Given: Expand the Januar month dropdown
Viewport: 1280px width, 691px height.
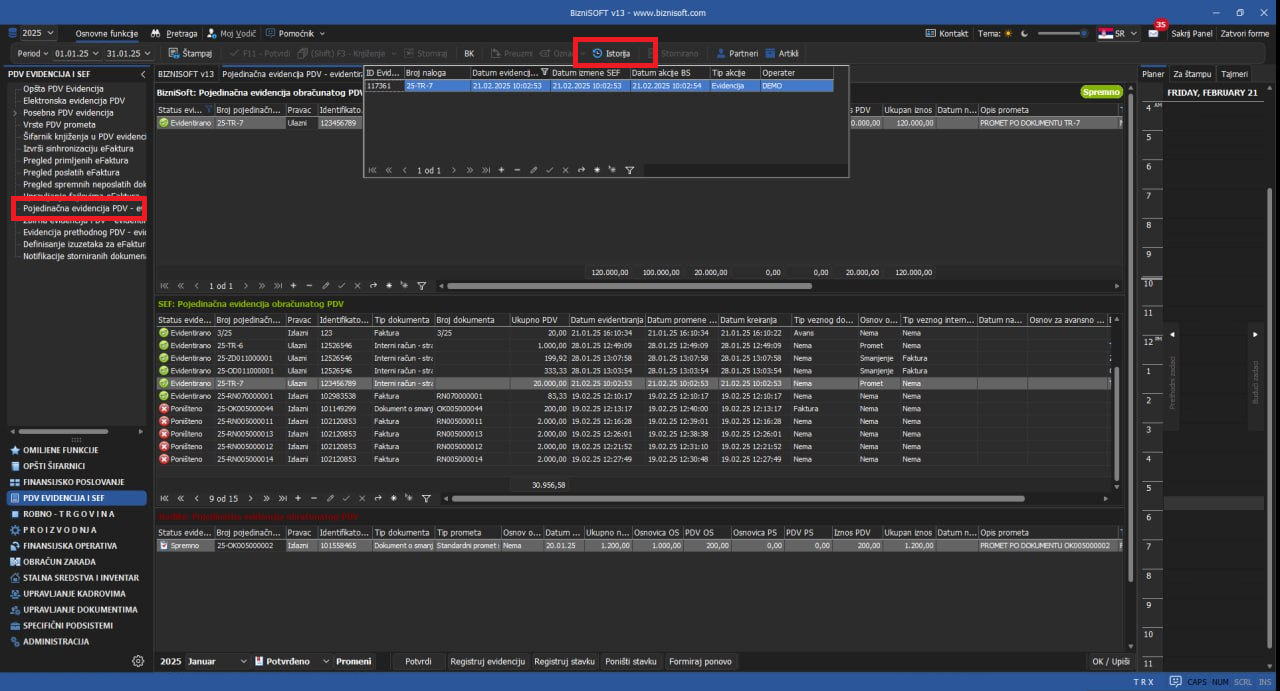Looking at the screenshot, I should [x=244, y=662].
